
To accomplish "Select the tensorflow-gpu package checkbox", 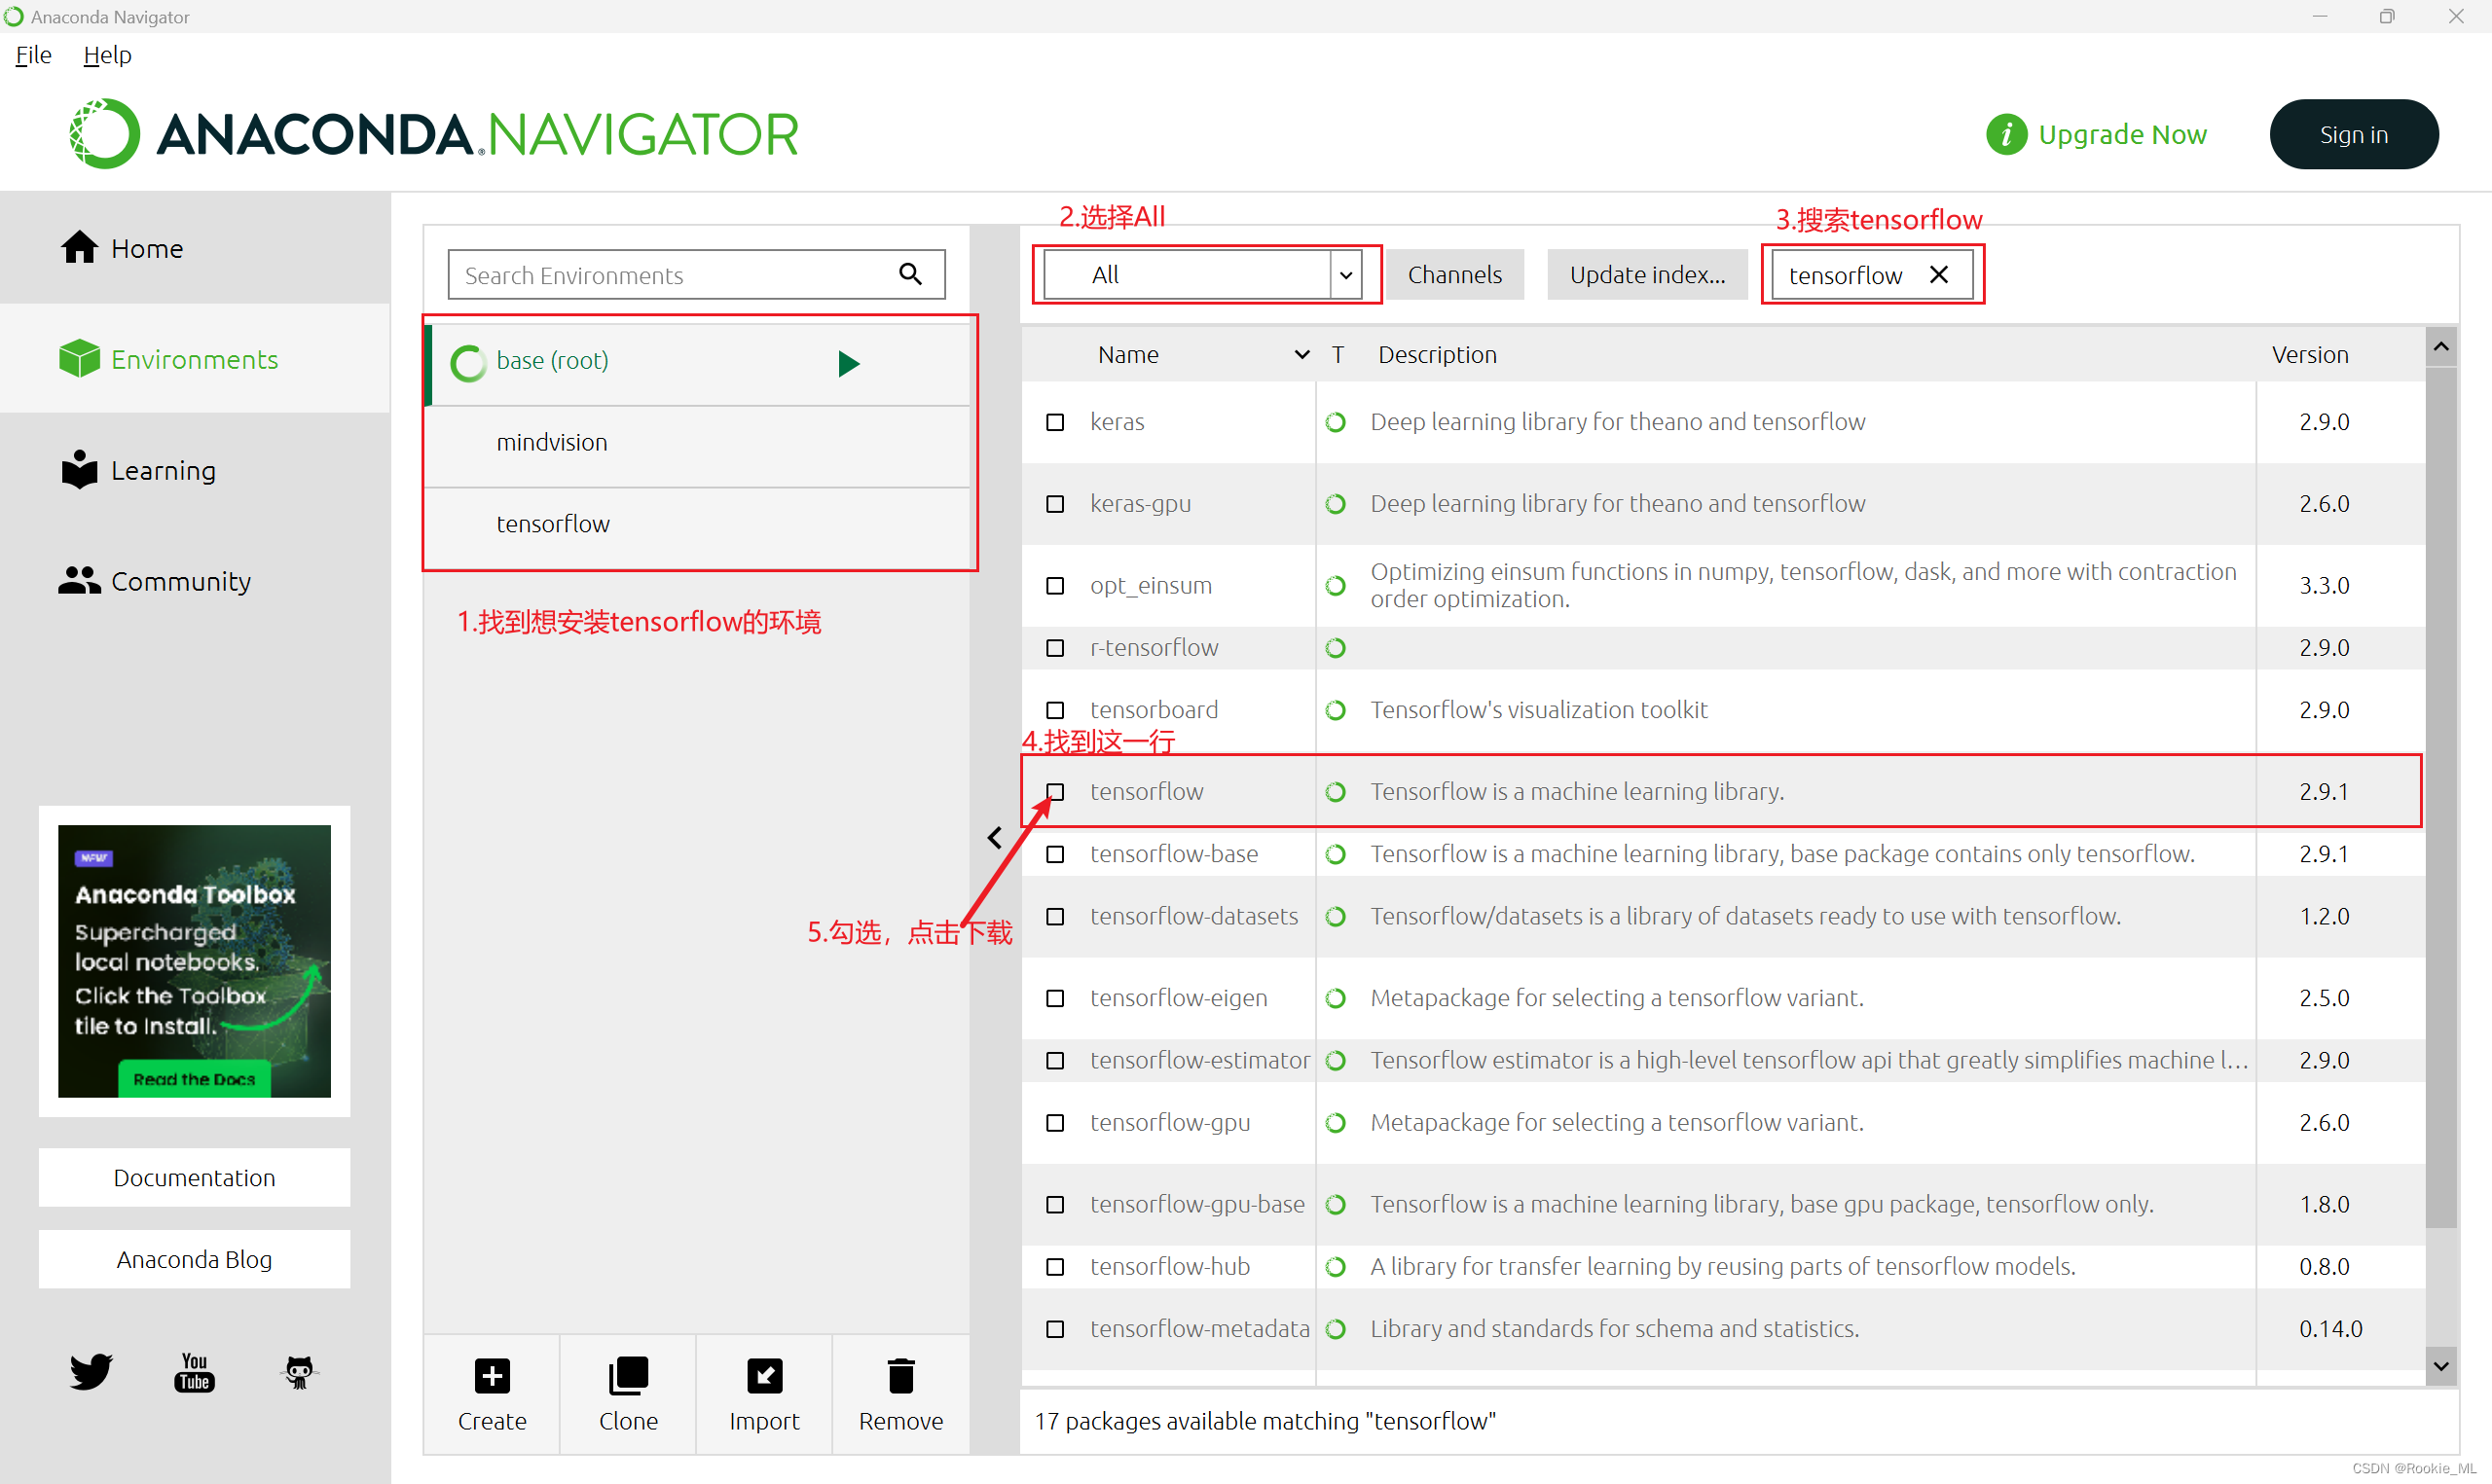I will click(1055, 1123).
